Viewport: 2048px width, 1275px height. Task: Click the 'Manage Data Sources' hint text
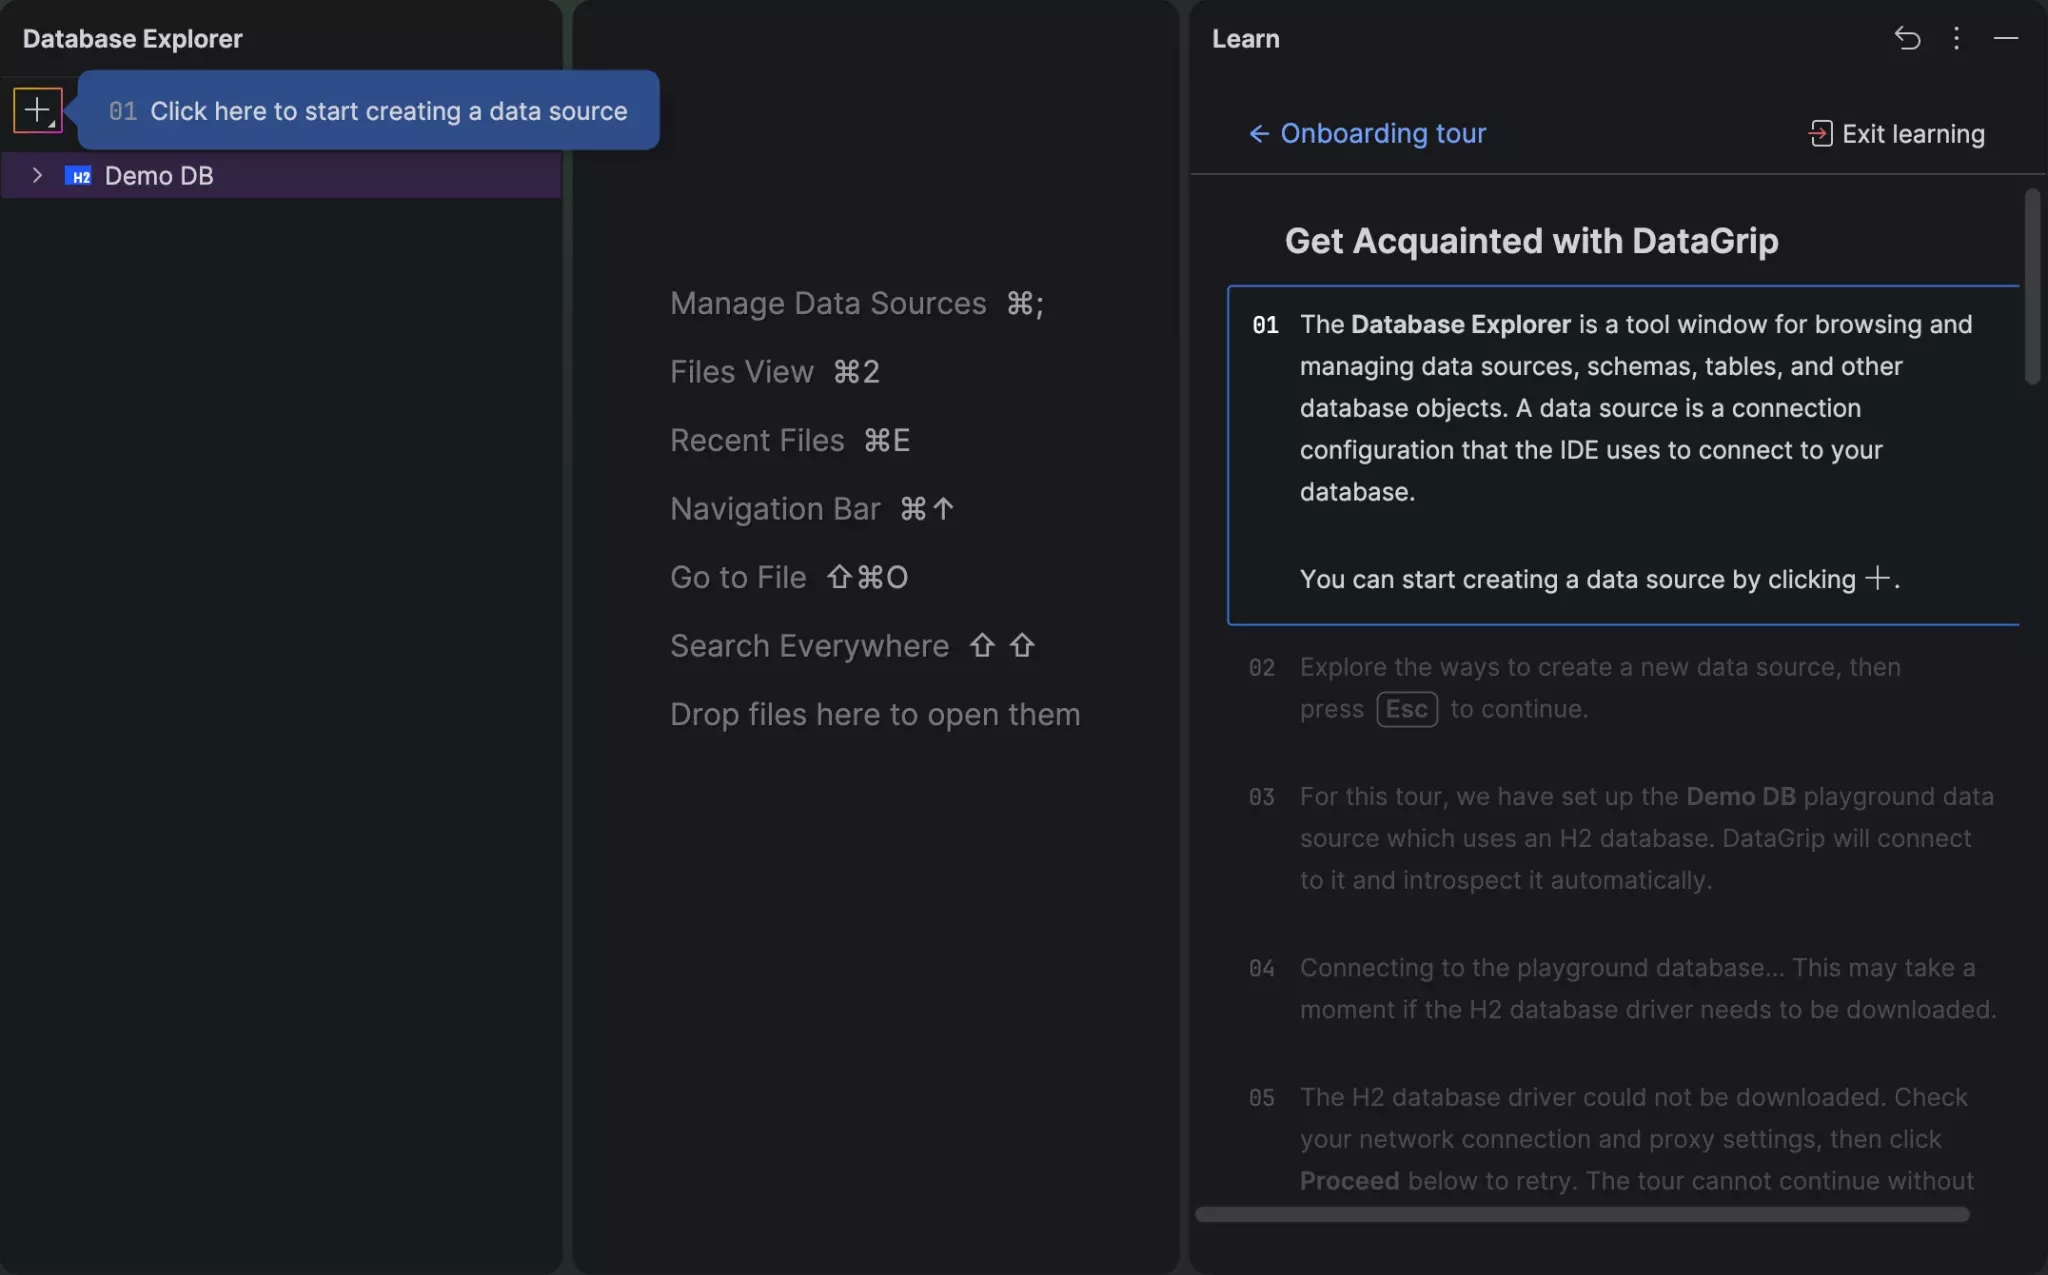click(828, 303)
